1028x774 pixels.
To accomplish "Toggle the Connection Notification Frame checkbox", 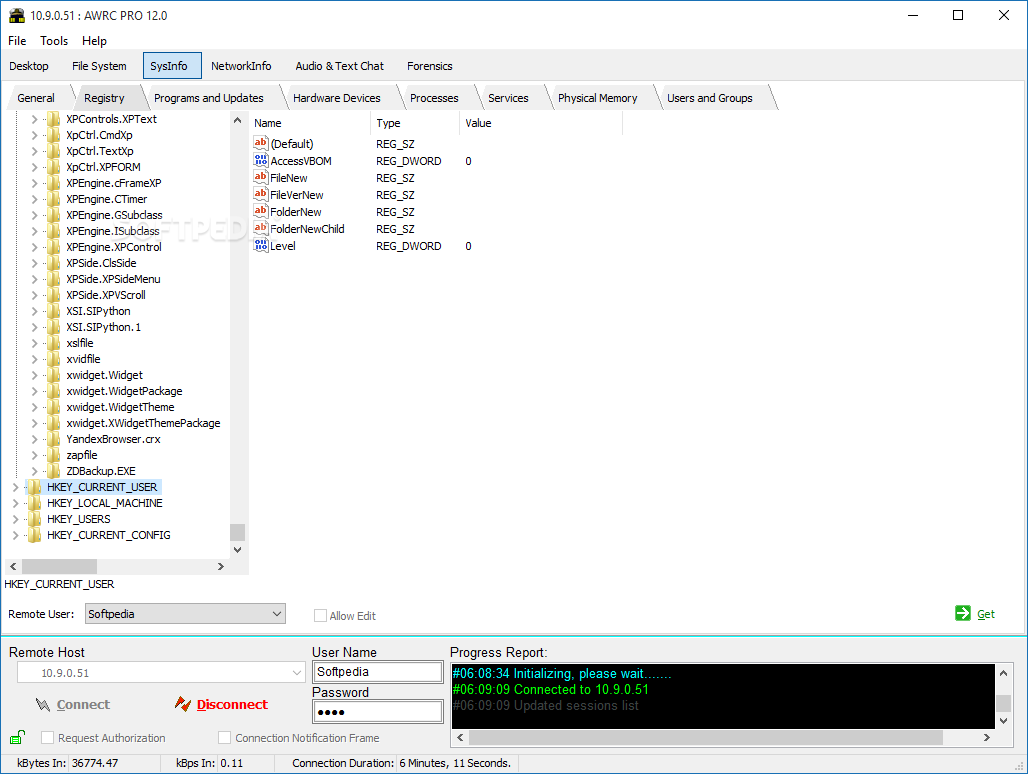I will tap(224, 737).
